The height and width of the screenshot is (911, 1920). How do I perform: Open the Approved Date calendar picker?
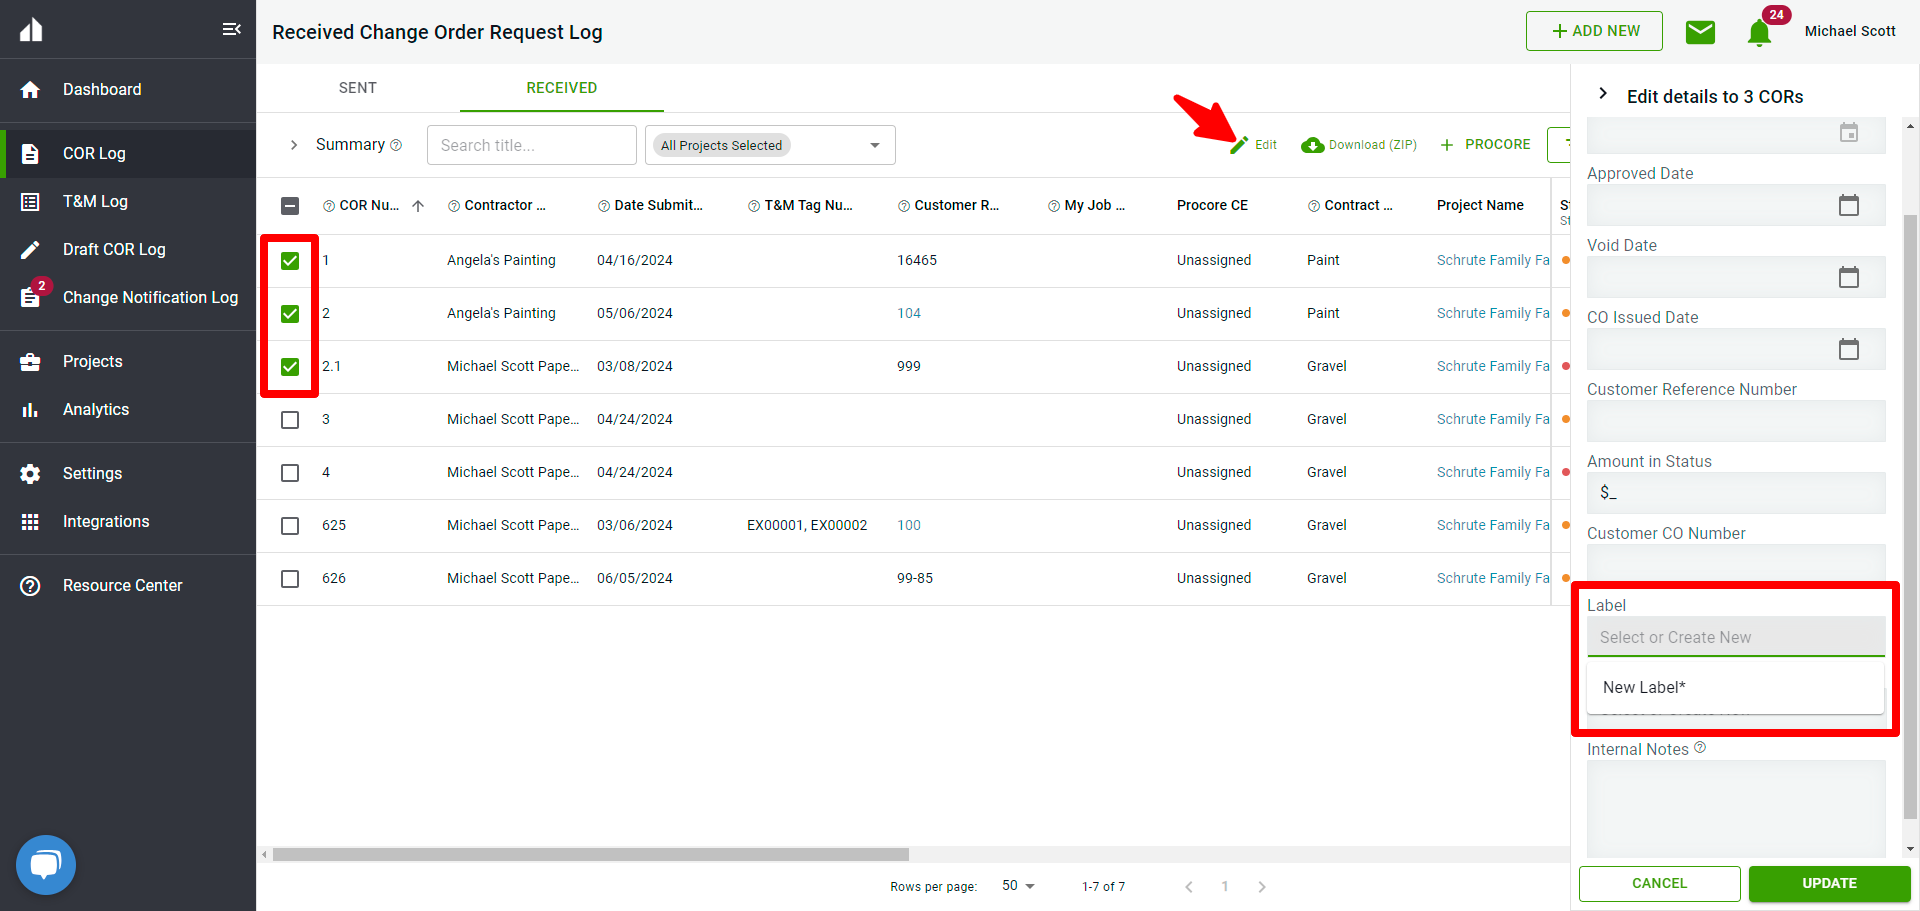tap(1848, 205)
